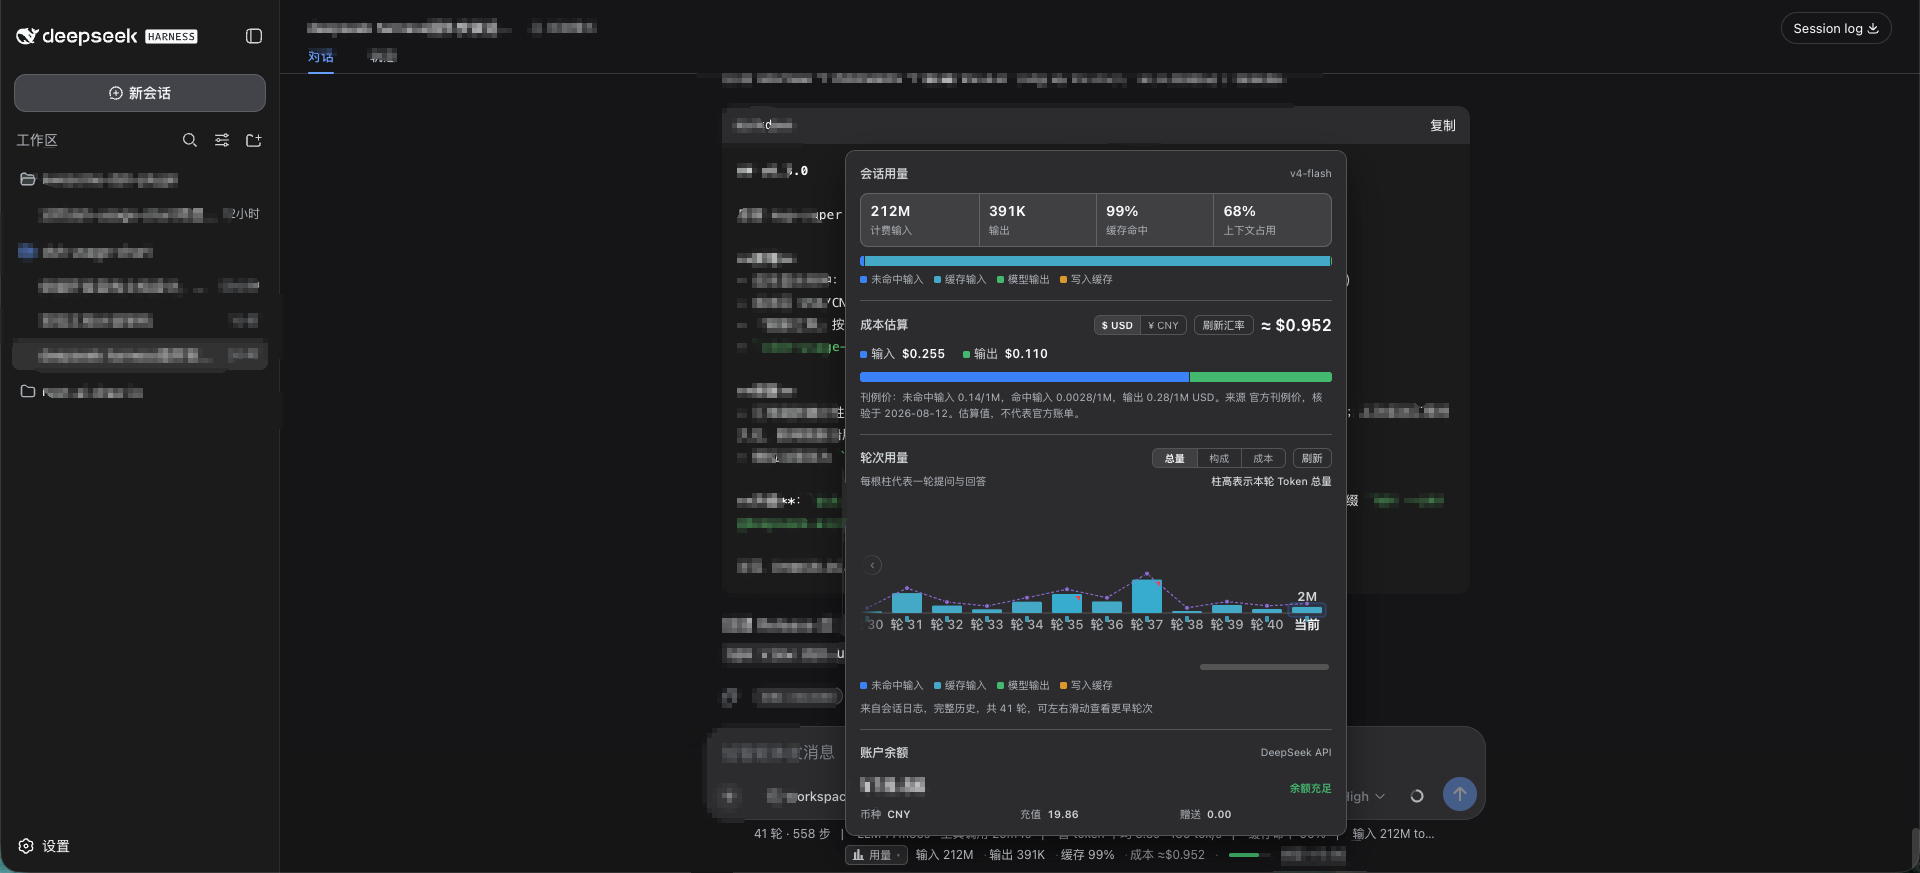Click the 轮 31 bar

[x=907, y=602]
